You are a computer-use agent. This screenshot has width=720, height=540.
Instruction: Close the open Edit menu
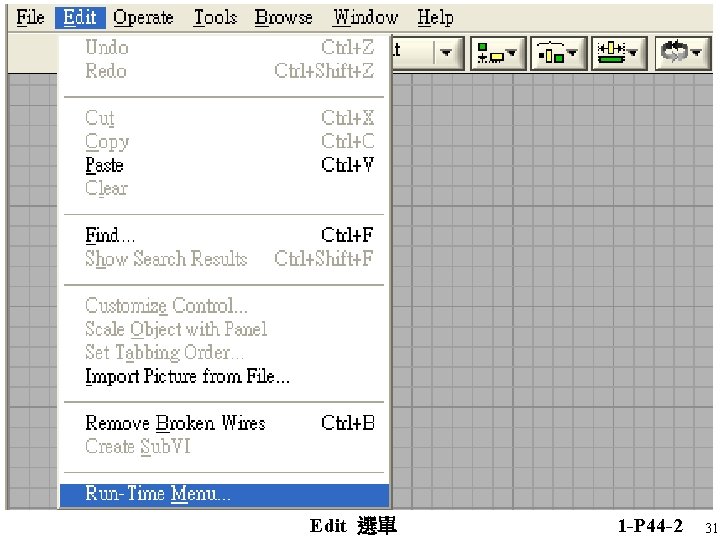coord(80,17)
